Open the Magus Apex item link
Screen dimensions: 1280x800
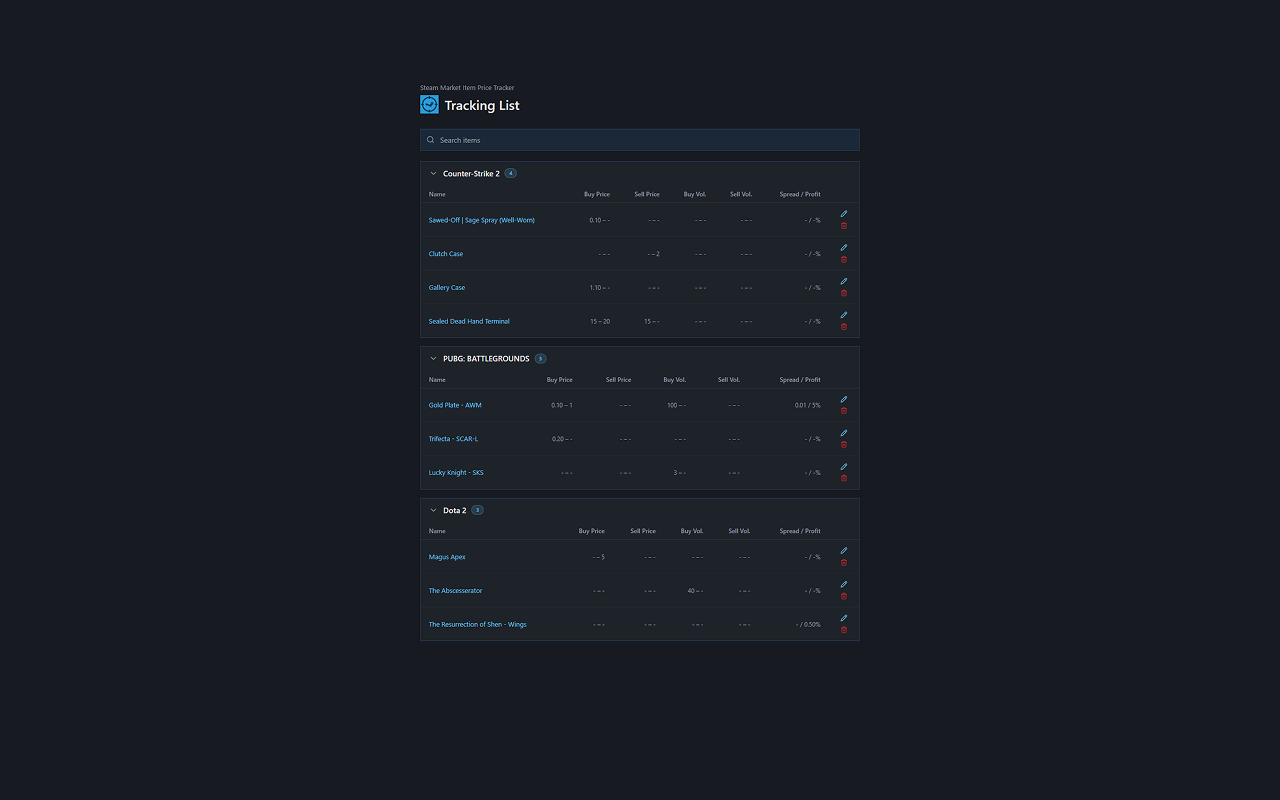447,557
